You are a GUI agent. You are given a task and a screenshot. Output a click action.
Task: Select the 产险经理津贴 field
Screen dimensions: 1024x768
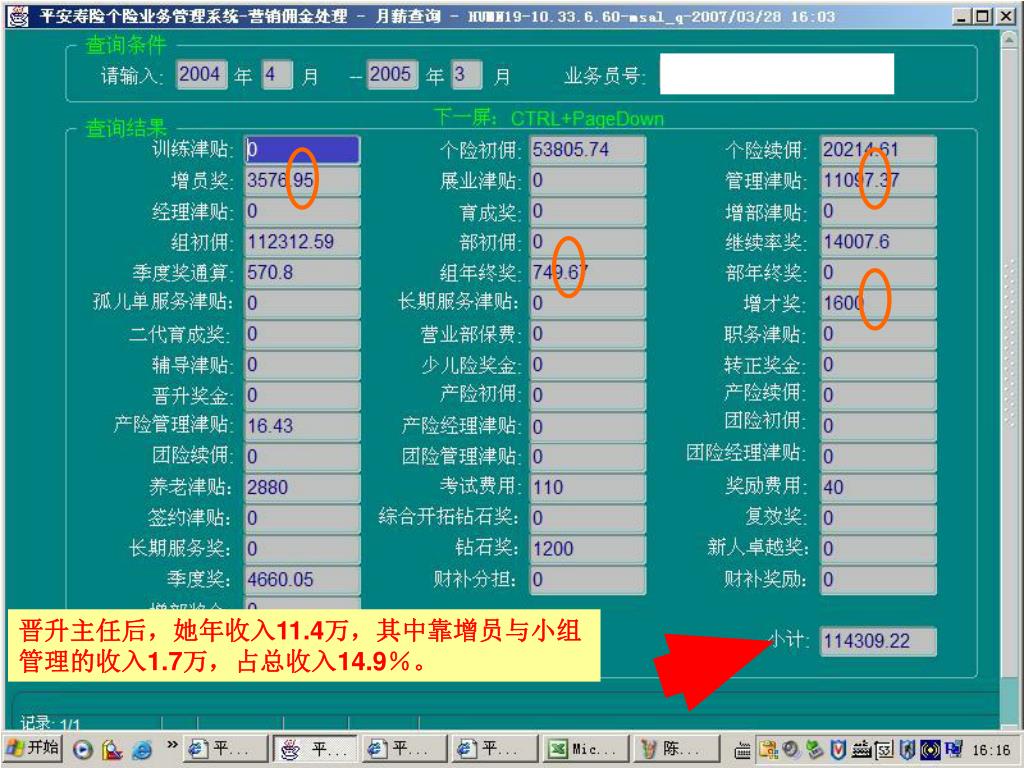(x=587, y=426)
